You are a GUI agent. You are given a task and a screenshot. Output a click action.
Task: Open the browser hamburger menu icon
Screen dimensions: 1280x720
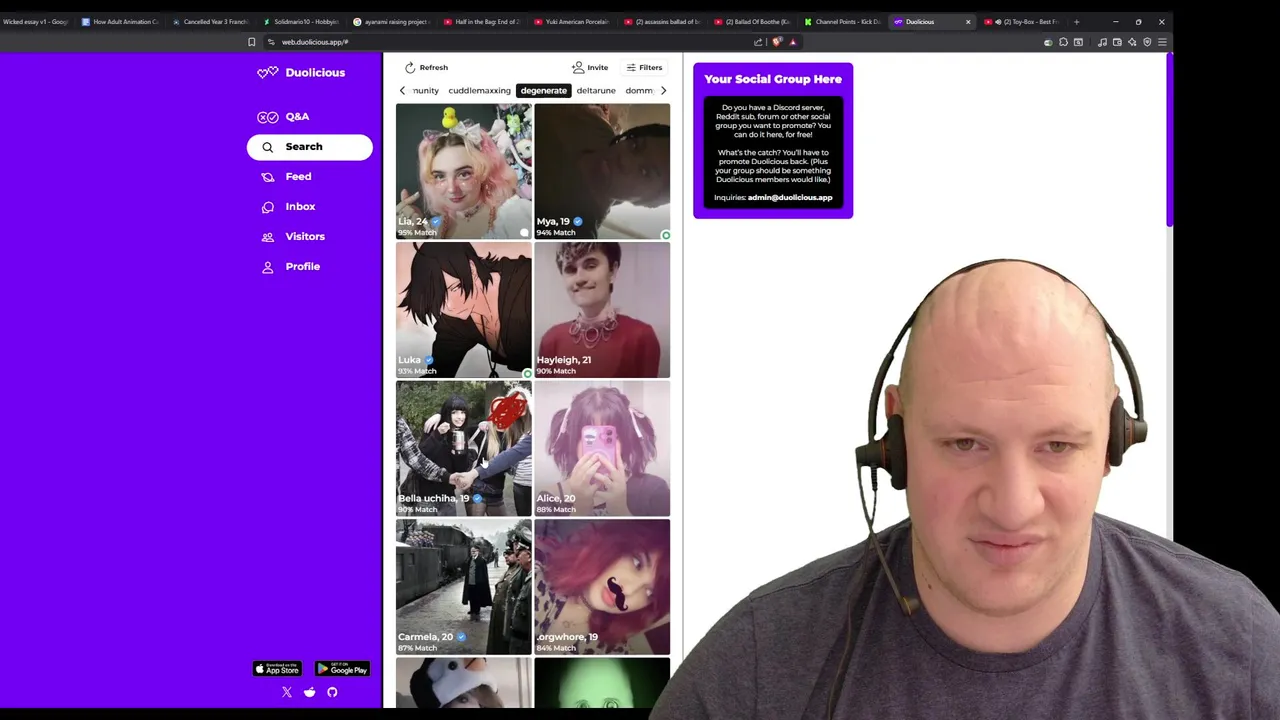tap(1162, 42)
